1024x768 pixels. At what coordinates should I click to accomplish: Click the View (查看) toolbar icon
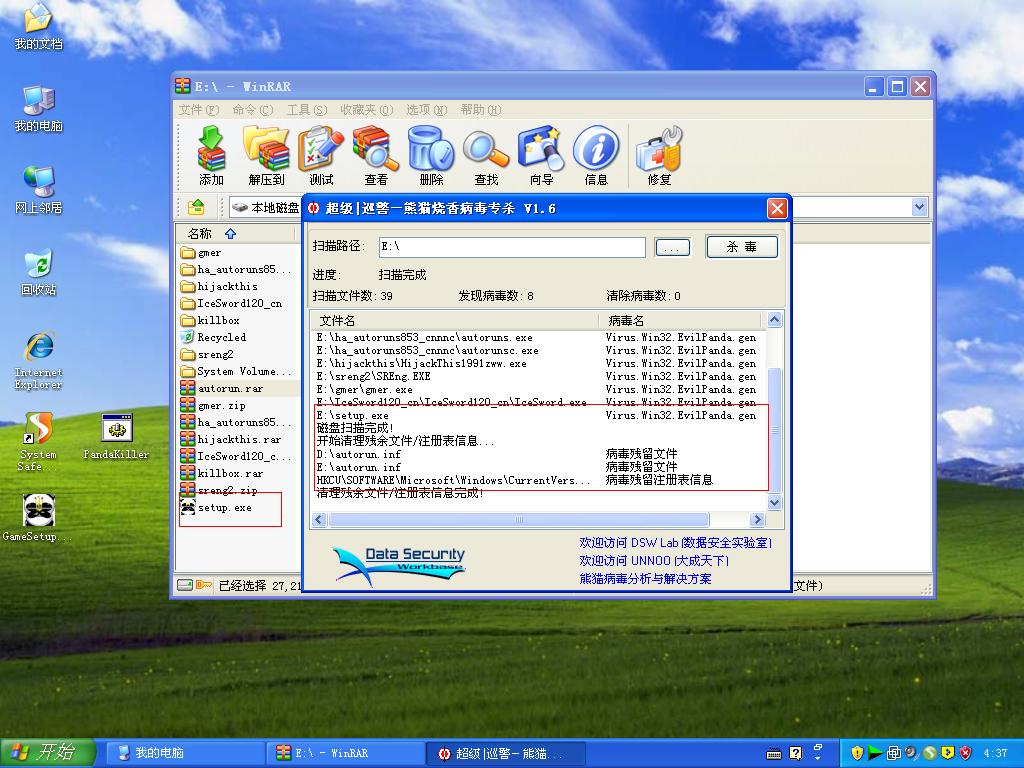(x=376, y=156)
